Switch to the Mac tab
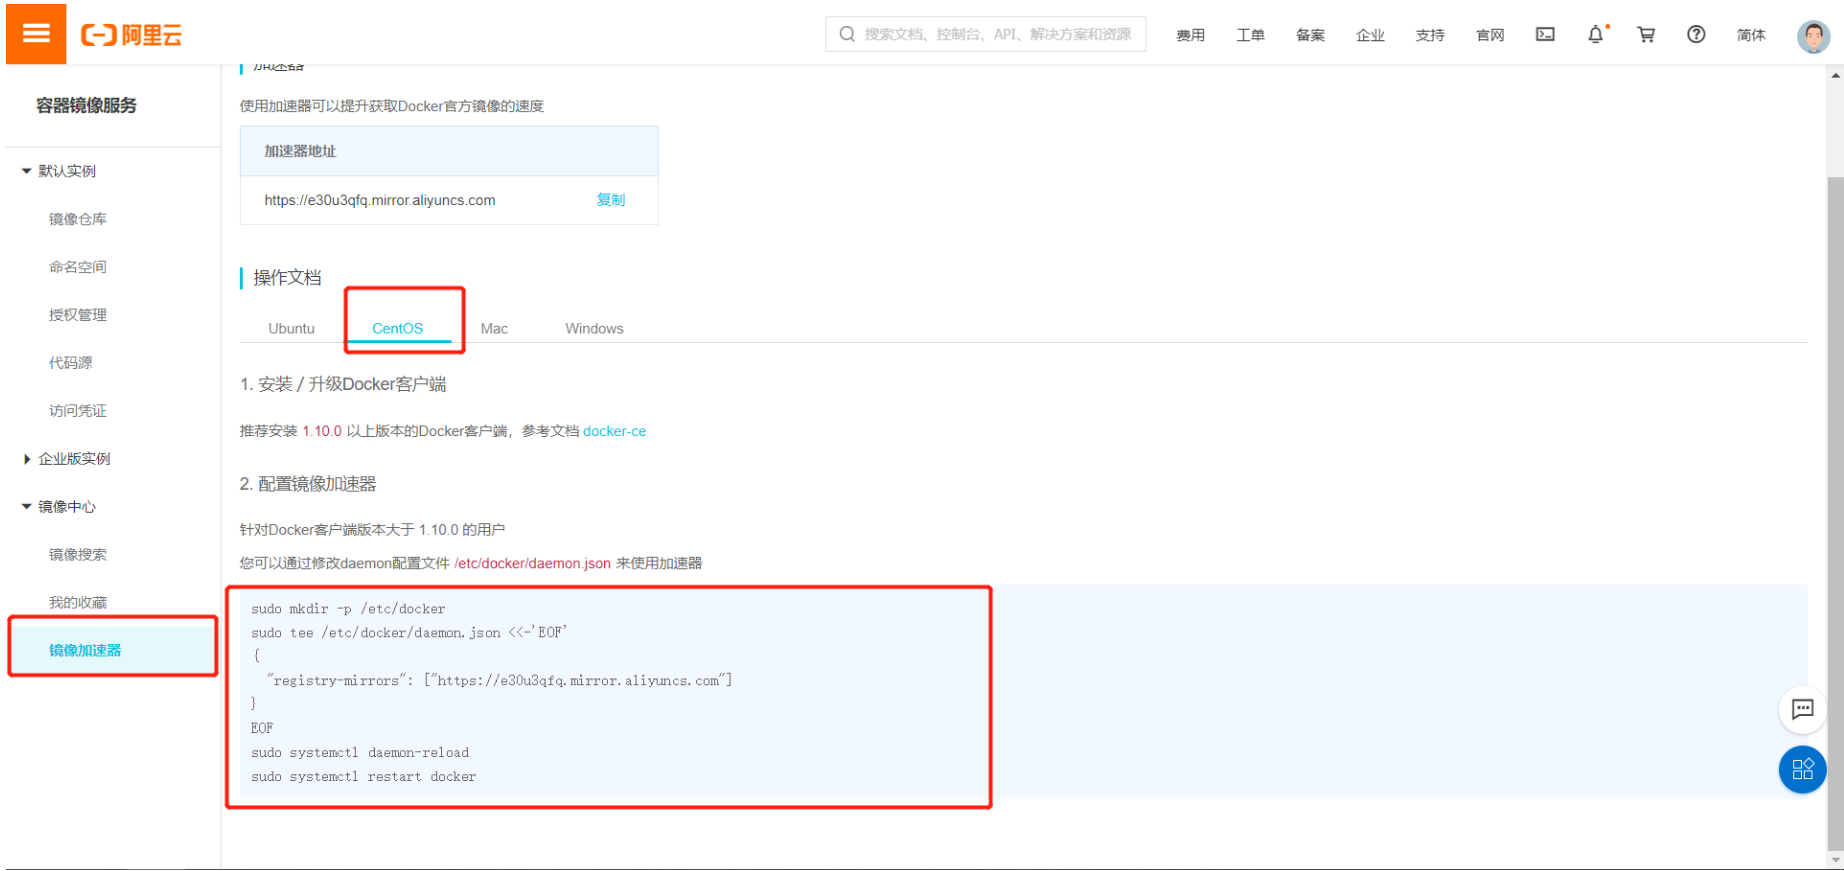1844x871 pixels. [494, 328]
